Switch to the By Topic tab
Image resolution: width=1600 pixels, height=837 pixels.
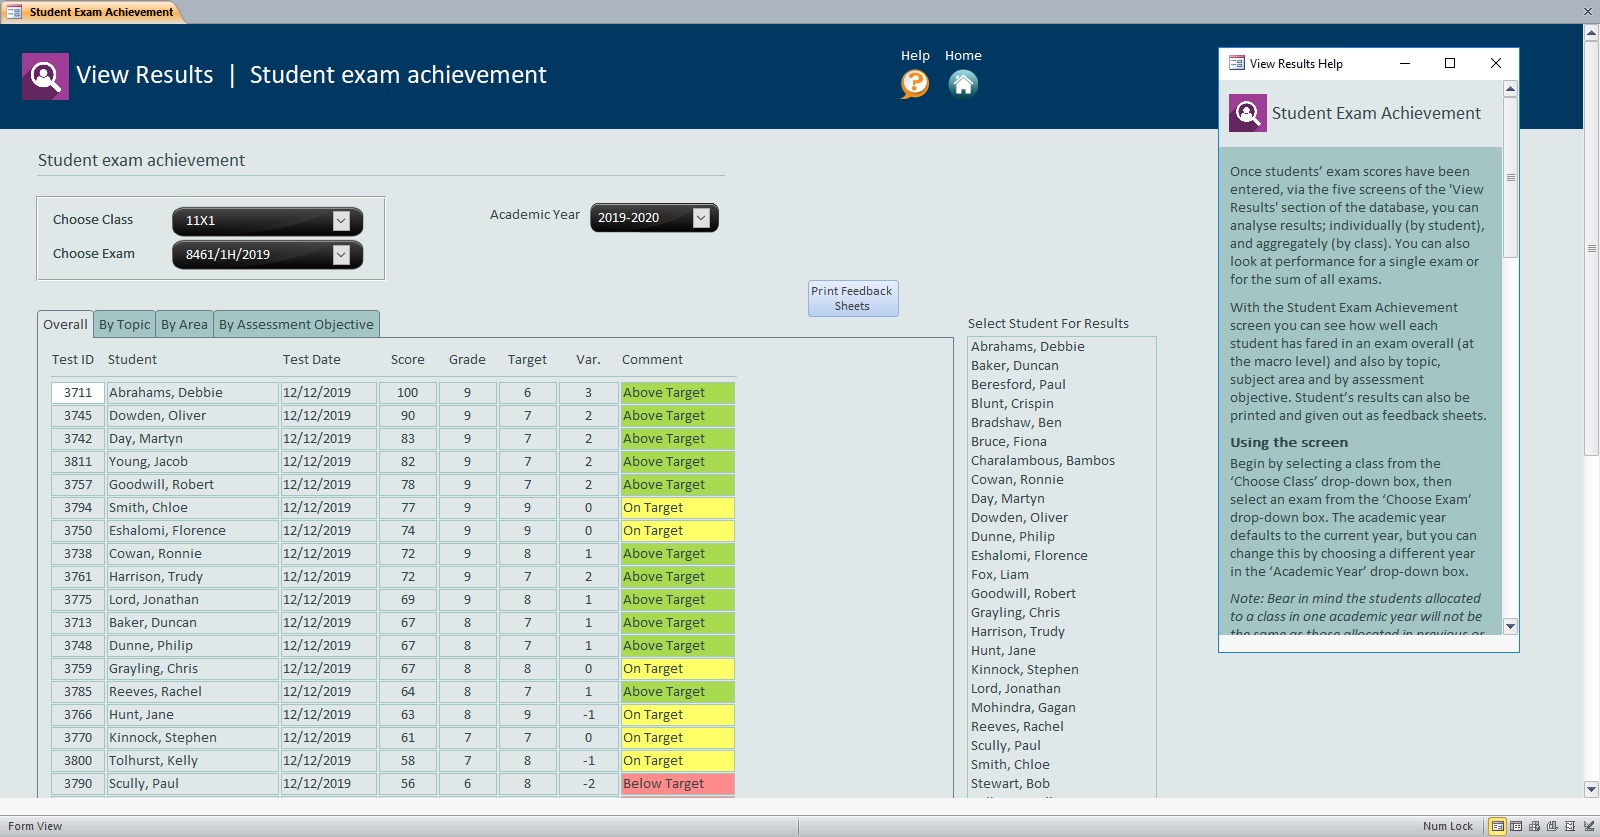coord(125,324)
